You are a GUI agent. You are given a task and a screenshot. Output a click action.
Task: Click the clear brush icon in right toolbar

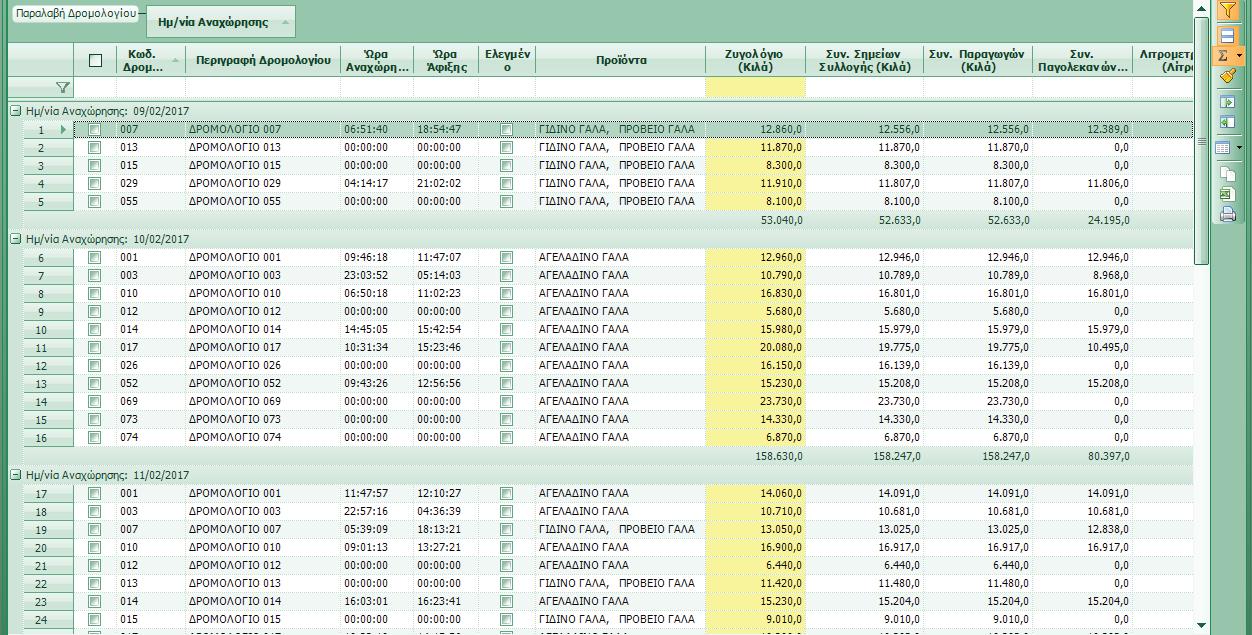[1228, 77]
